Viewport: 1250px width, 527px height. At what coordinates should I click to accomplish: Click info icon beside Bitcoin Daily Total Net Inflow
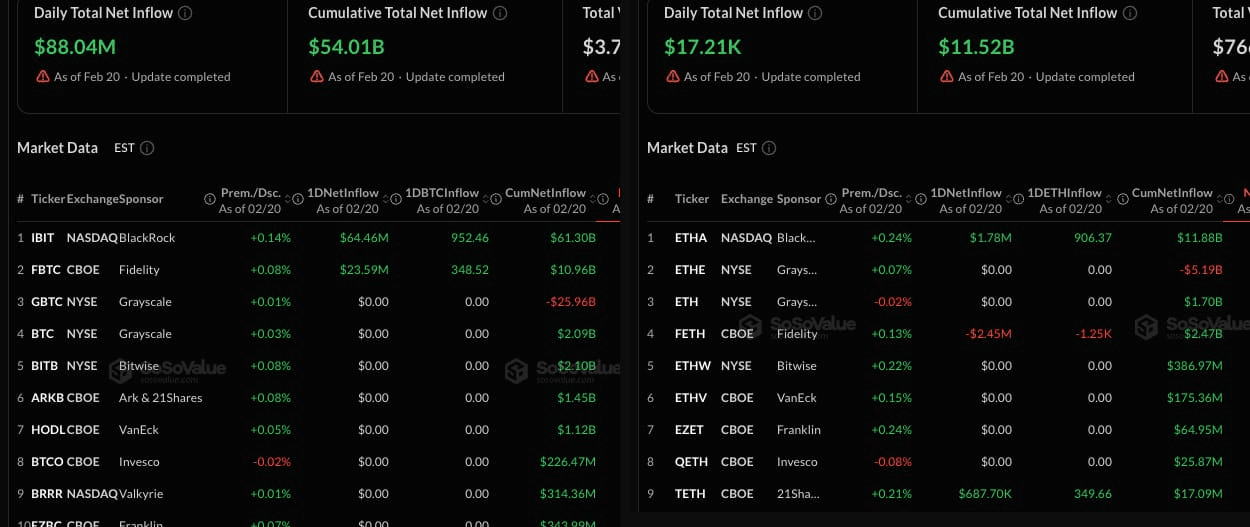pyautogui.click(x=186, y=14)
